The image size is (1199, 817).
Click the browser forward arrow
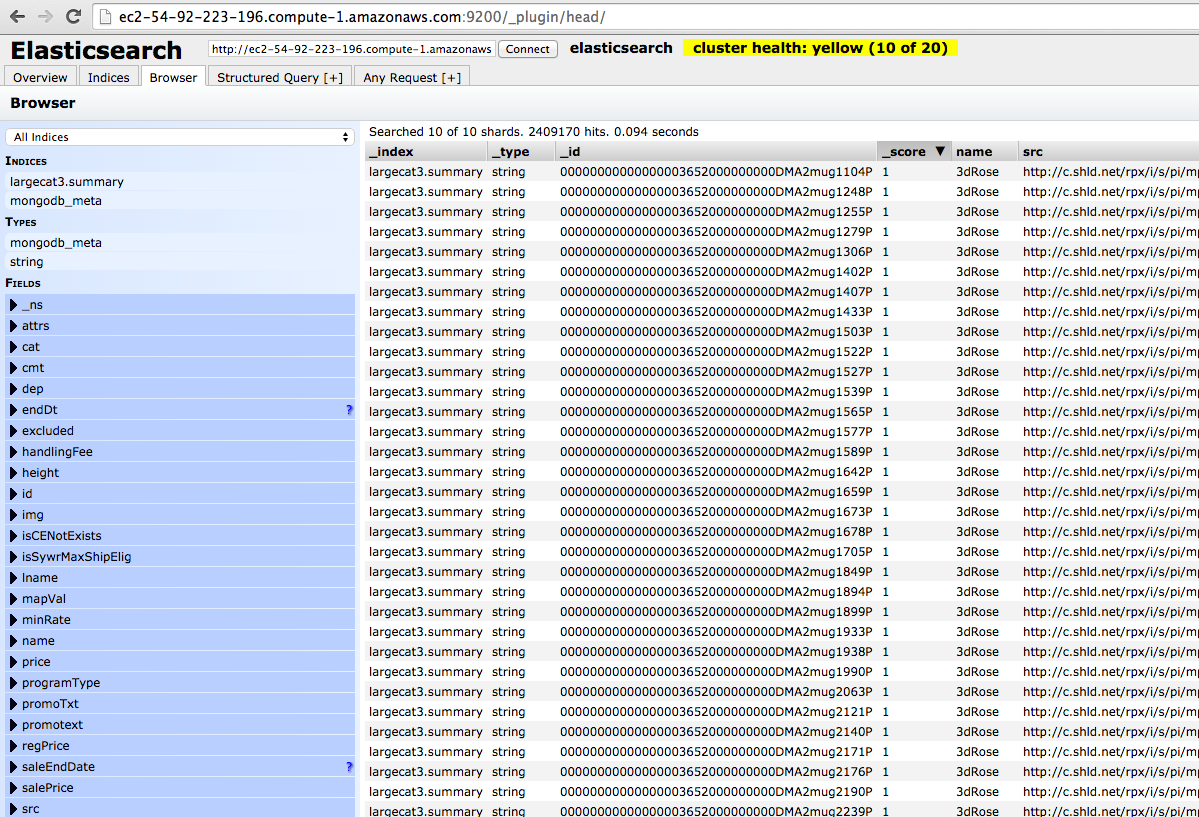click(x=45, y=16)
